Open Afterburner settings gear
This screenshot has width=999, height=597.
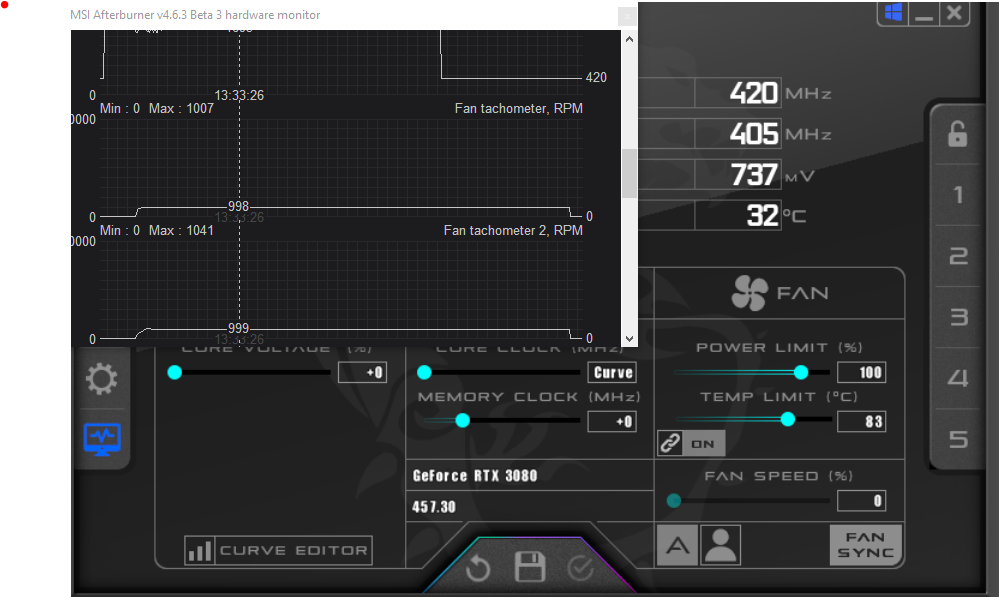102,380
